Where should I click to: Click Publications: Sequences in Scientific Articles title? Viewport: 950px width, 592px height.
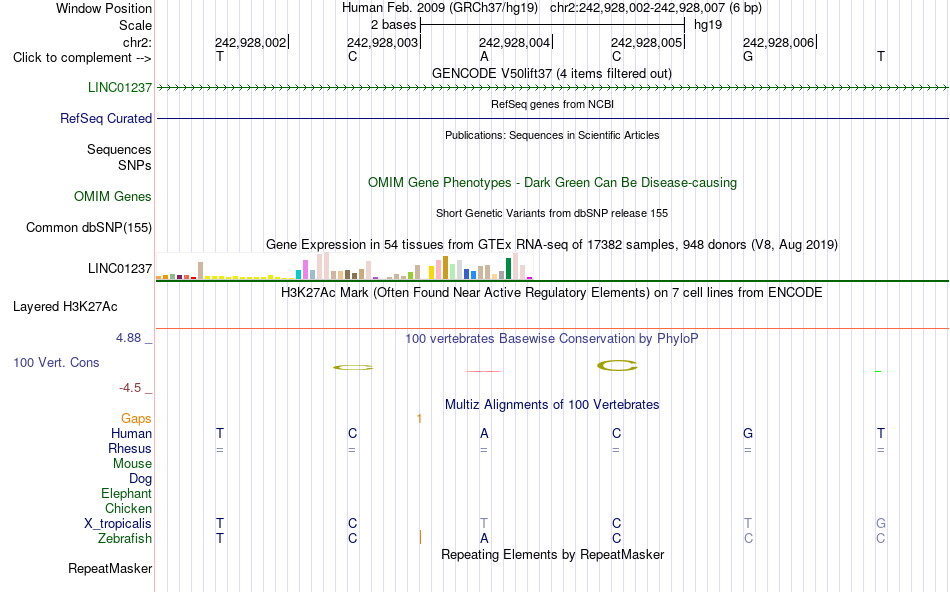coord(552,135)
